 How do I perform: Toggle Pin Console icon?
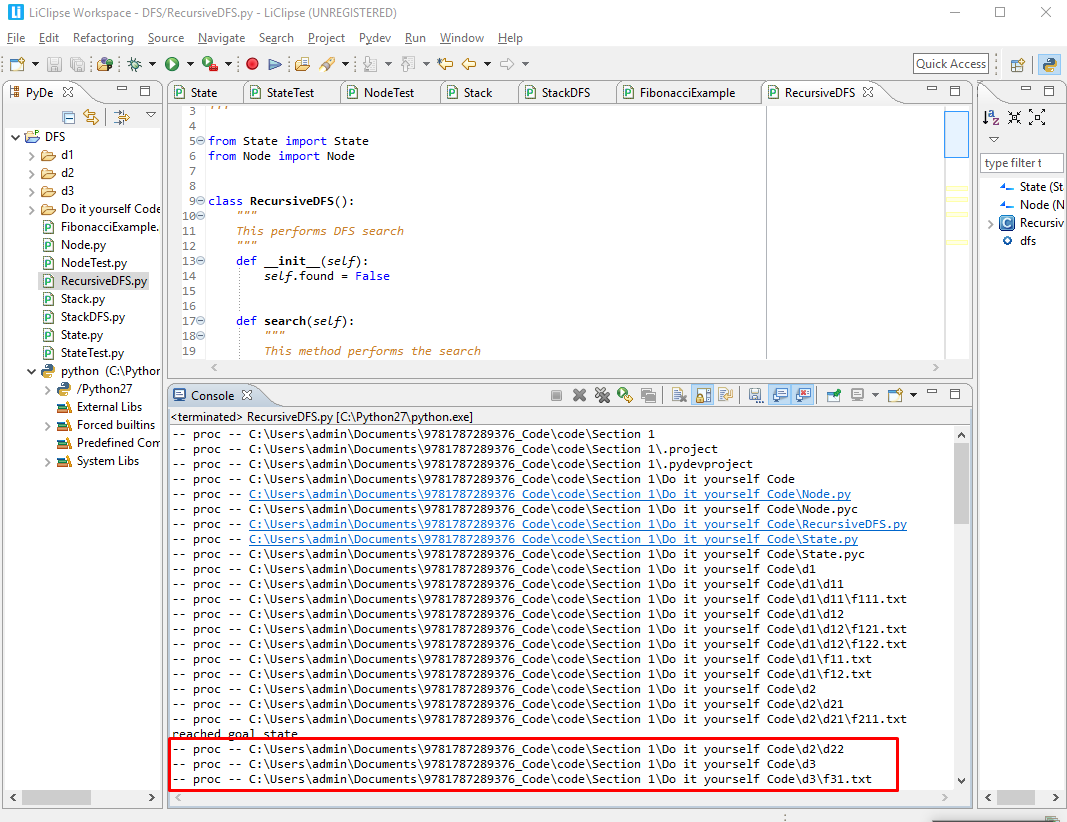coord(834,395)
